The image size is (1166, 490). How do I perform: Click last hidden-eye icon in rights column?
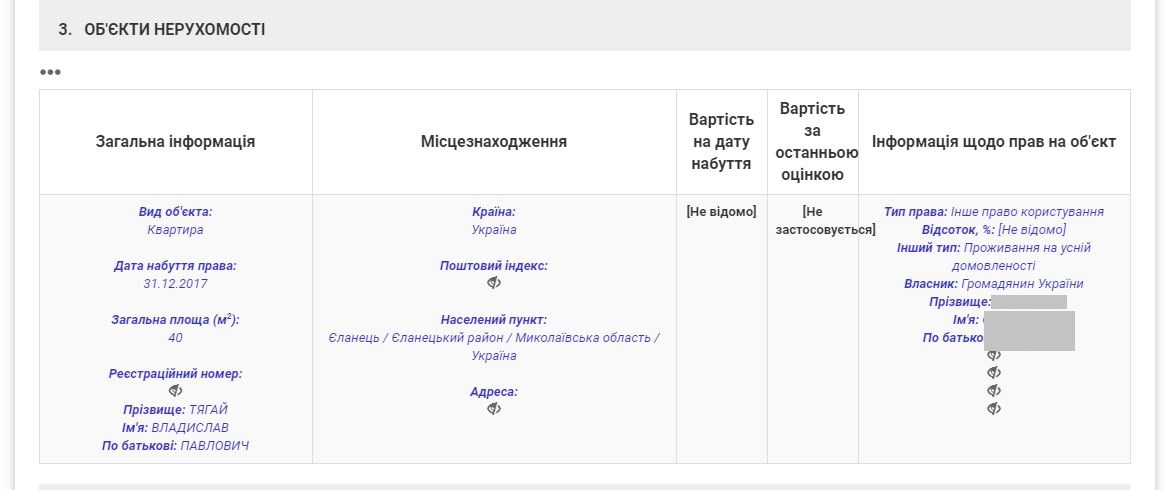pos(994,409)
